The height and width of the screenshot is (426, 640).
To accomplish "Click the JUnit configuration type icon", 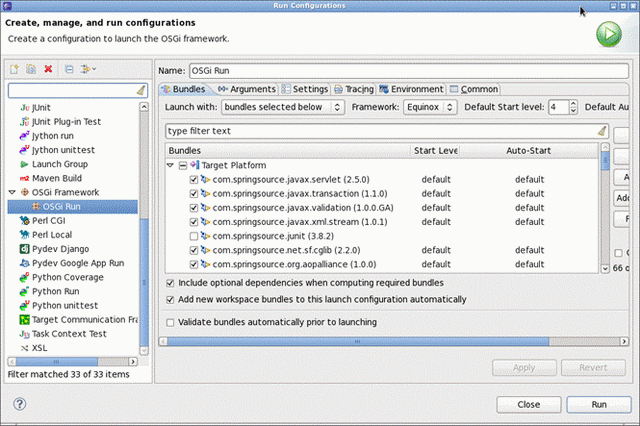I will pyautogui.click(x=25, y=108).
